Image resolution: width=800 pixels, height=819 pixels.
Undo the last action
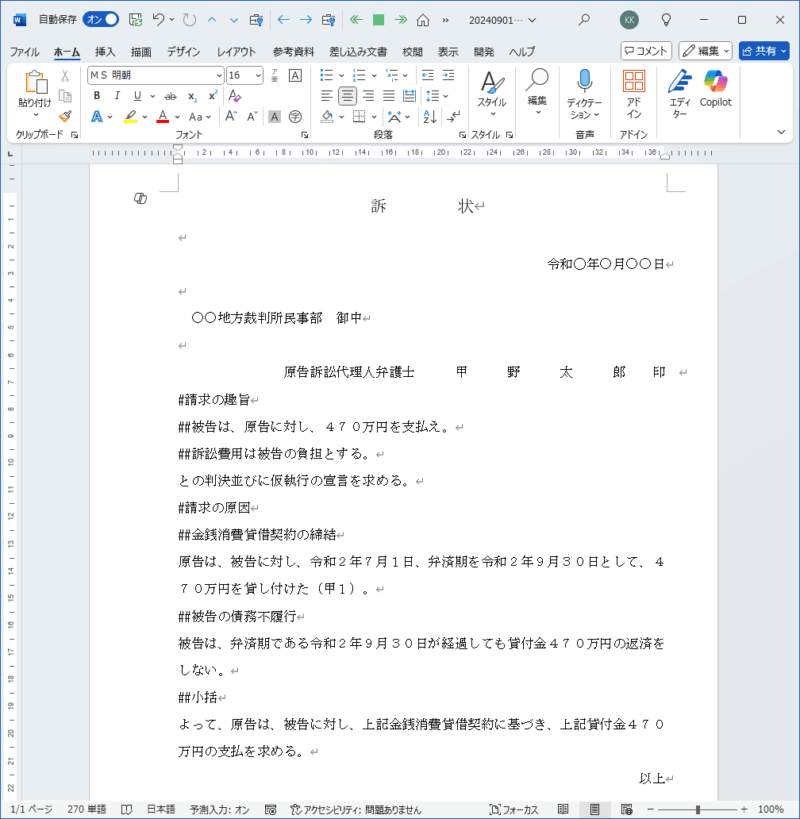159,20
